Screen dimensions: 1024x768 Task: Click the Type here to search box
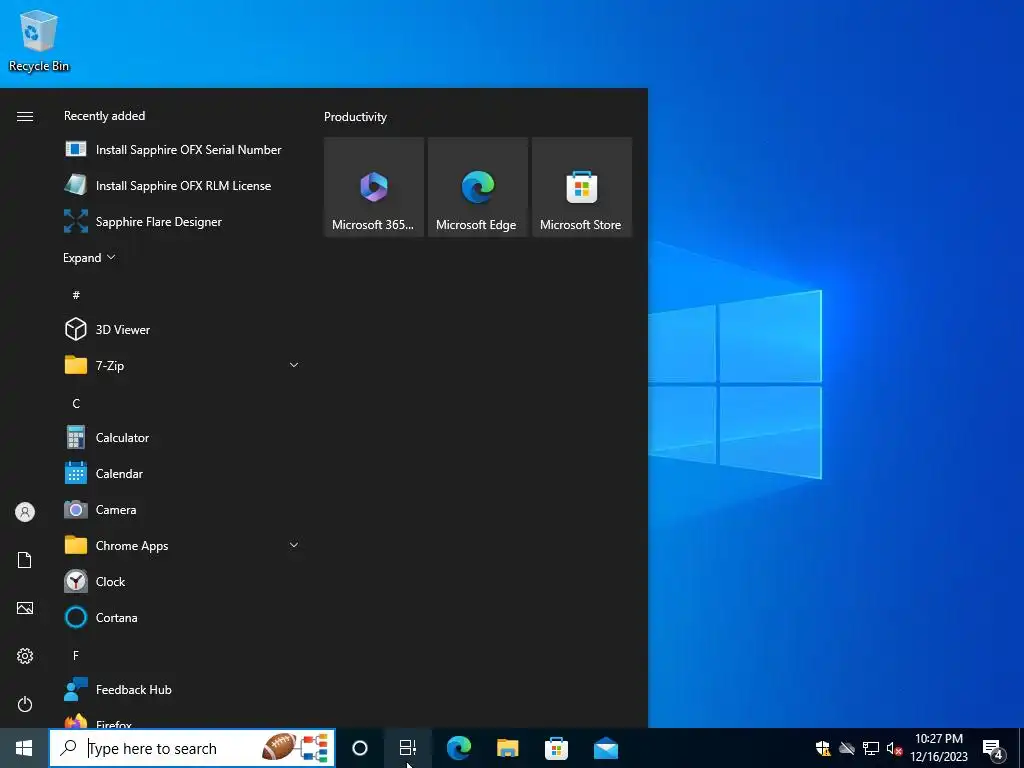[192, 748]
